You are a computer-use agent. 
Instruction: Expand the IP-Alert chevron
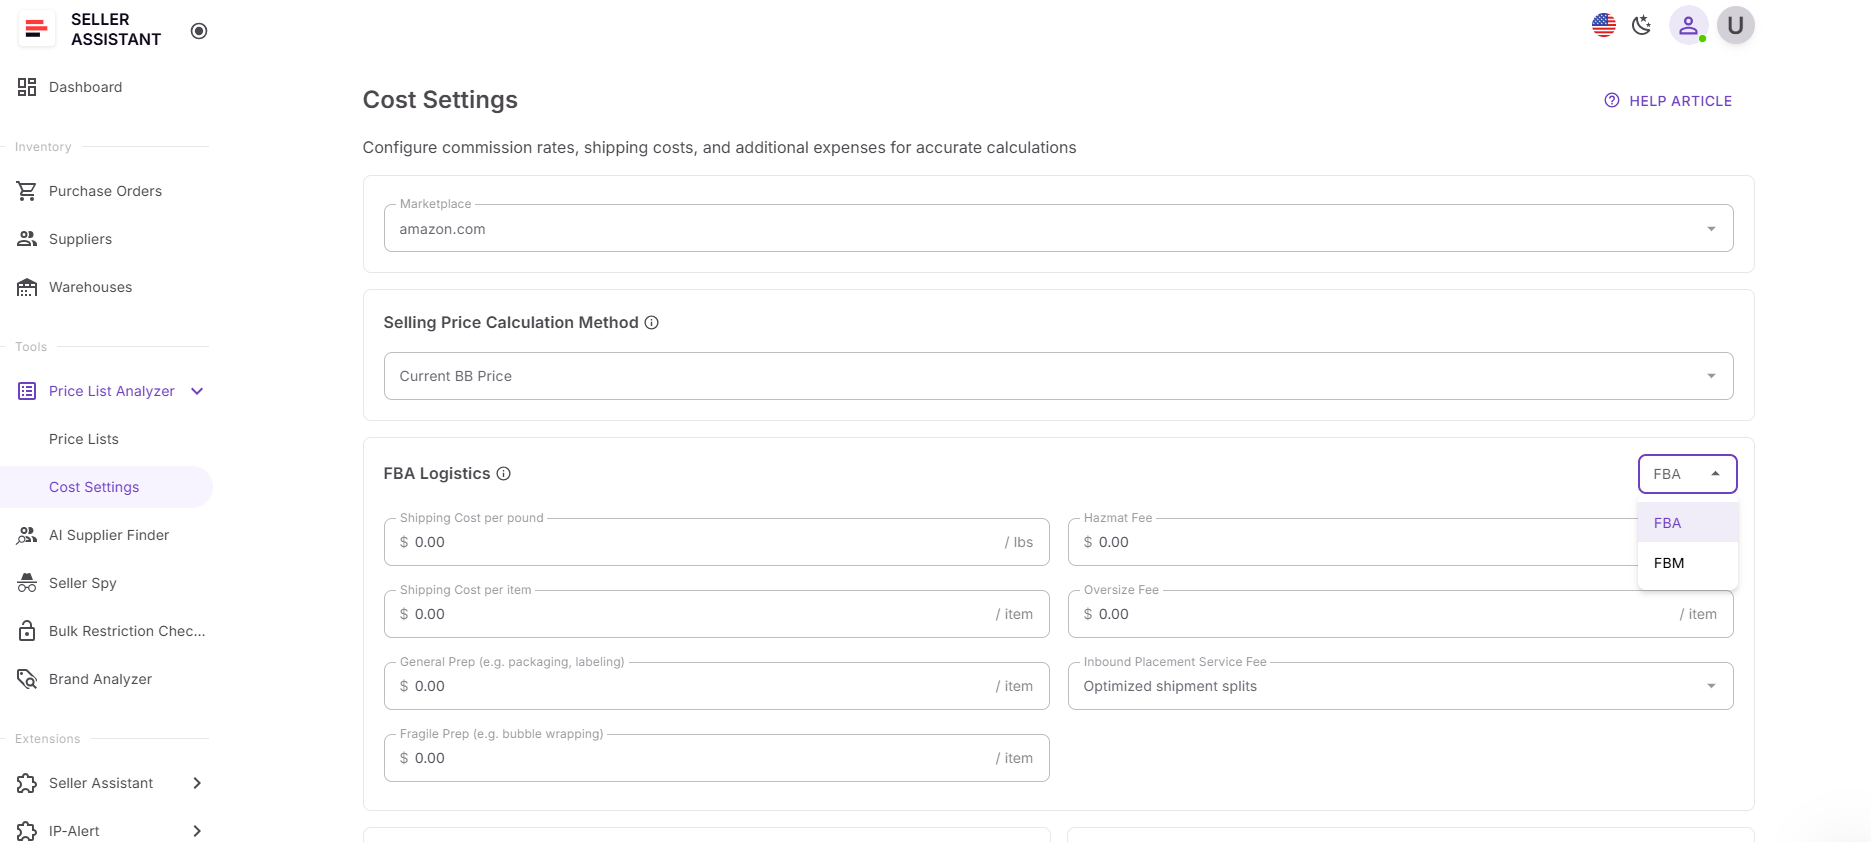tap(197, 831)
